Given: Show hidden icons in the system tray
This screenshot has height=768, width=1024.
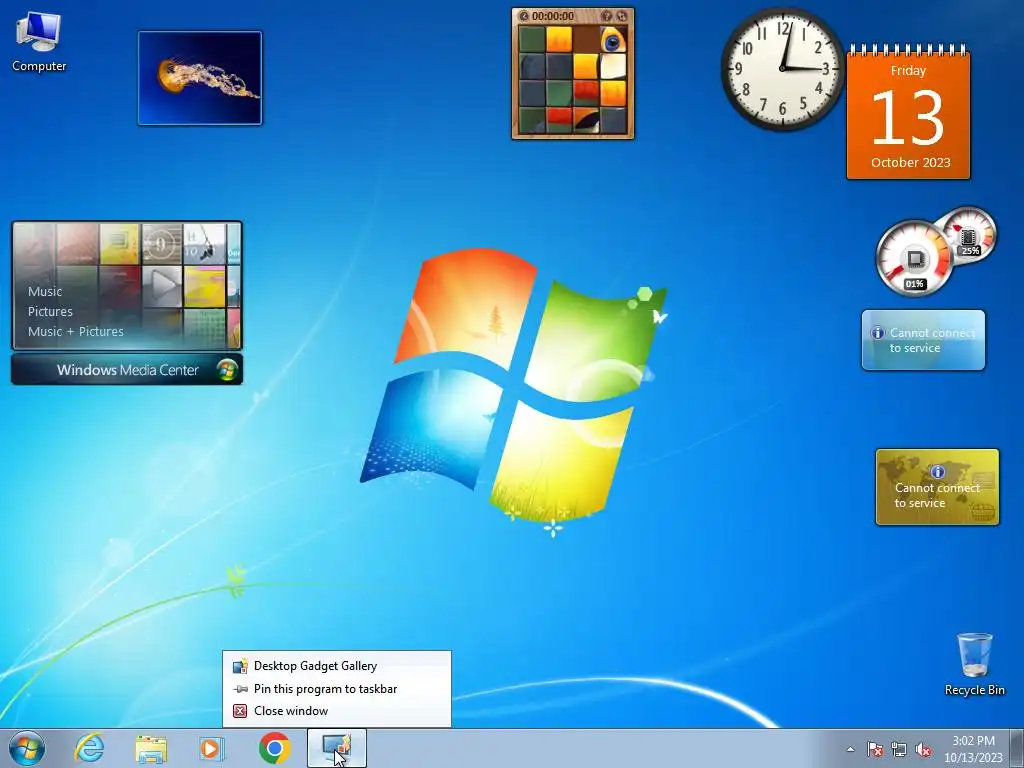Looking at the screenshot, I should (x=850, y=749).
